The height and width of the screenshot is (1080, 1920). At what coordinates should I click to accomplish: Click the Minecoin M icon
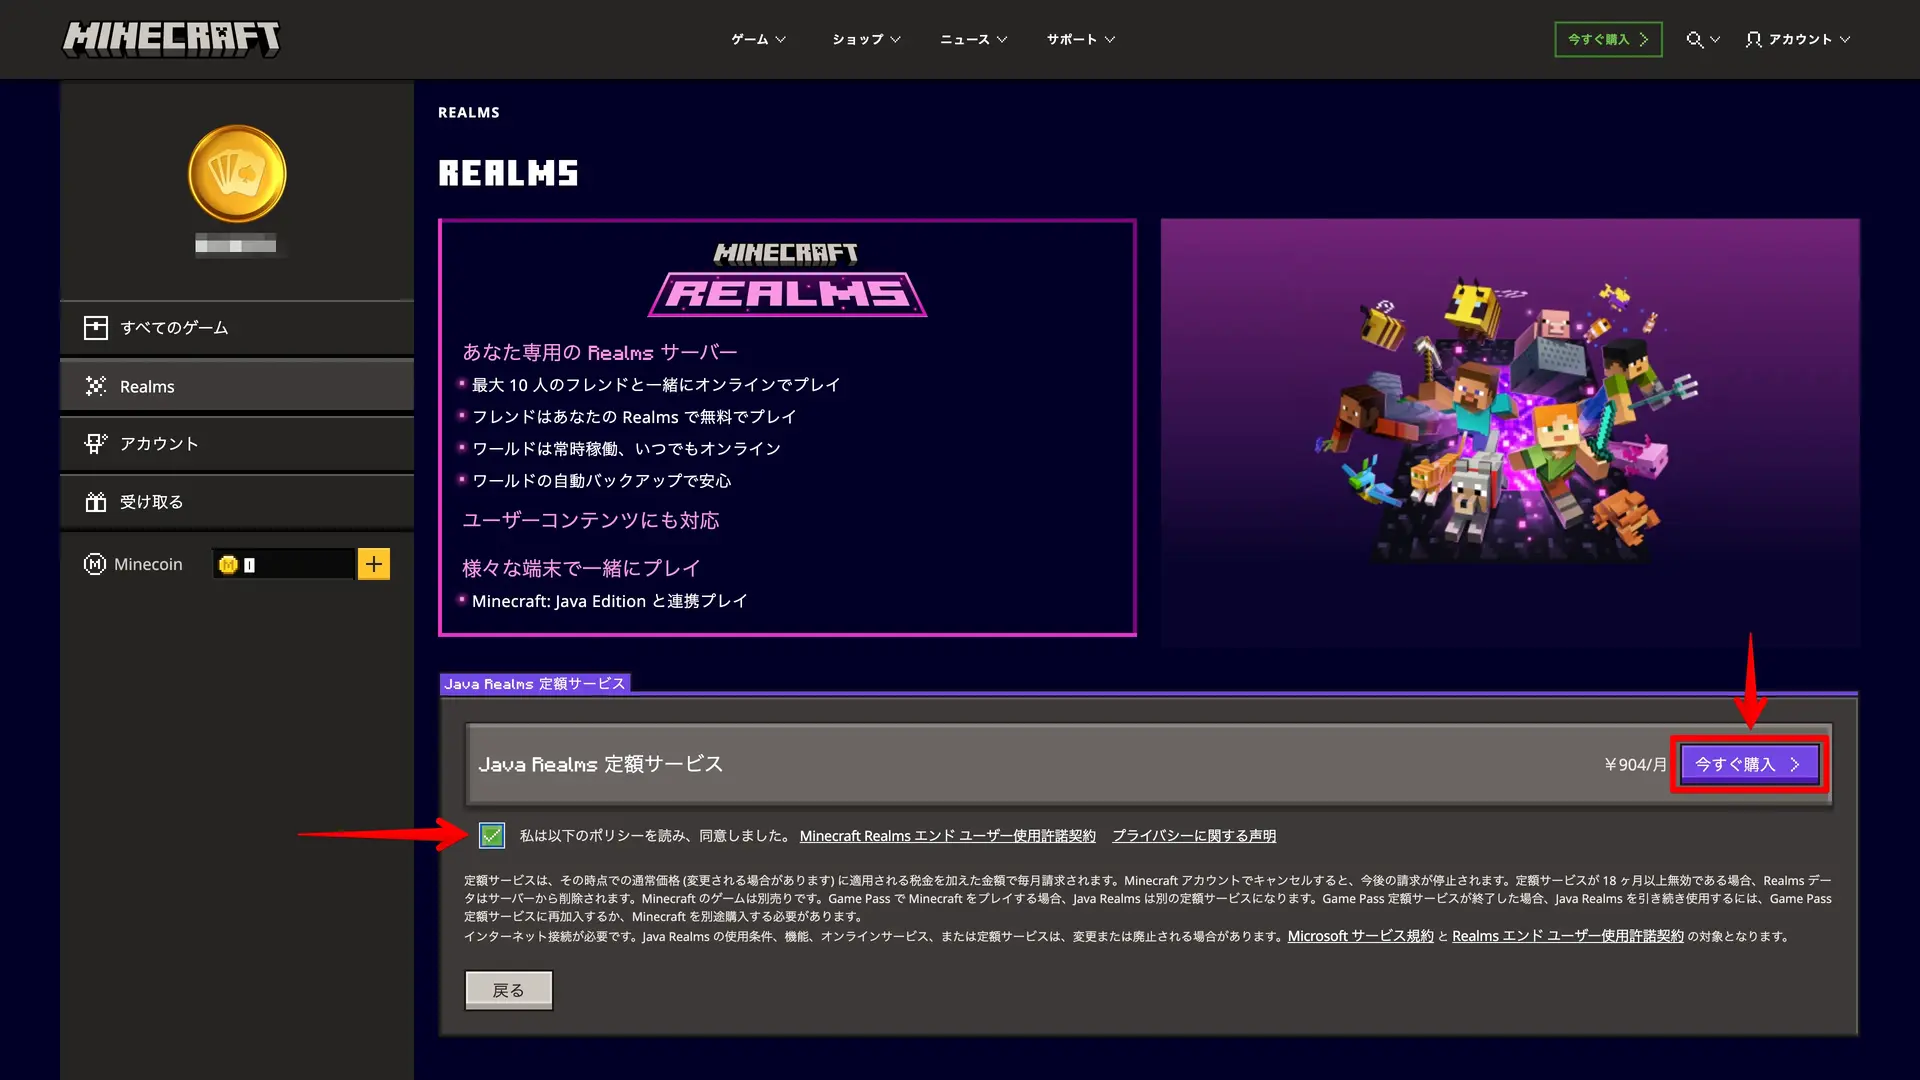pyautogui.click(x=95, y=564)
